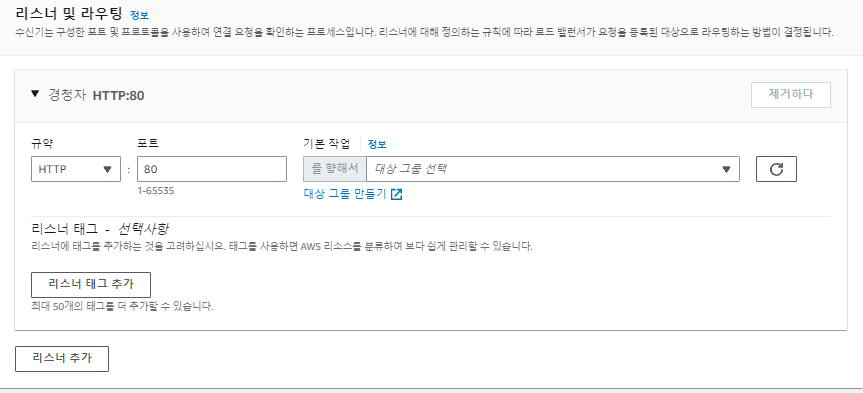Click the 제거하다 button

pos(791,95)
